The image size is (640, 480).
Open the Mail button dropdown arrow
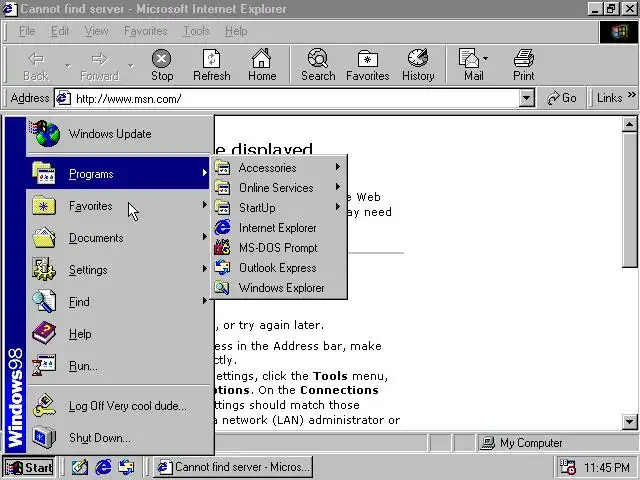pos(485,59)
